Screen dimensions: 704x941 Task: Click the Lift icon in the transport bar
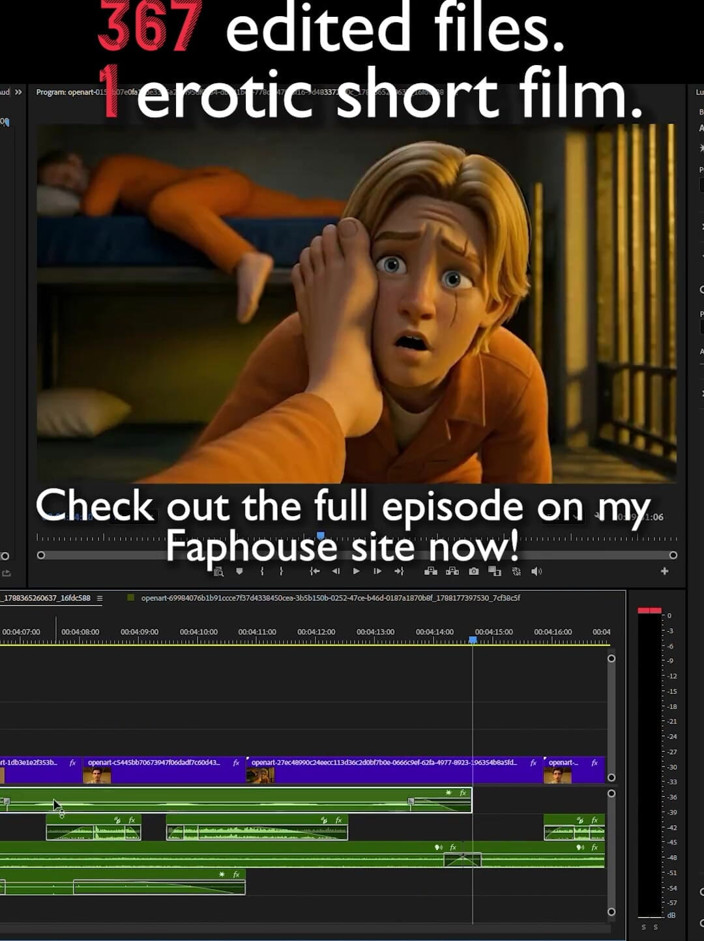pyautogui.click(x=431, y=571)
